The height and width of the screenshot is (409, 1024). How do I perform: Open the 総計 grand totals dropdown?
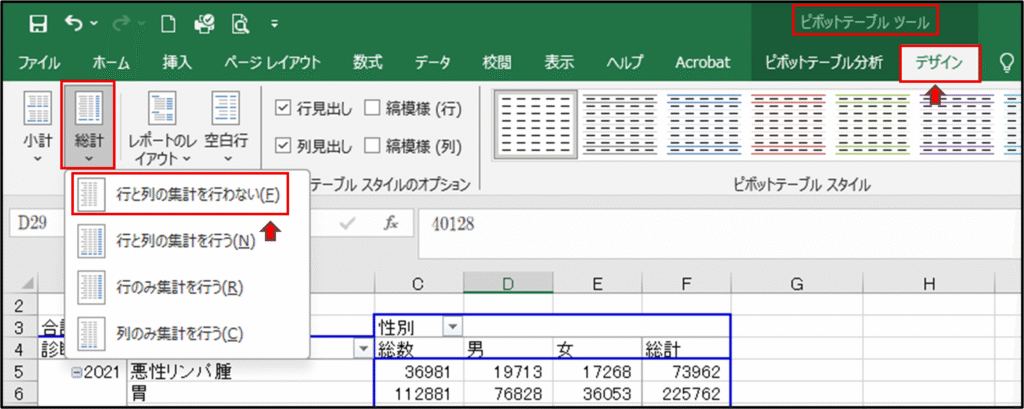click(89, 125)
